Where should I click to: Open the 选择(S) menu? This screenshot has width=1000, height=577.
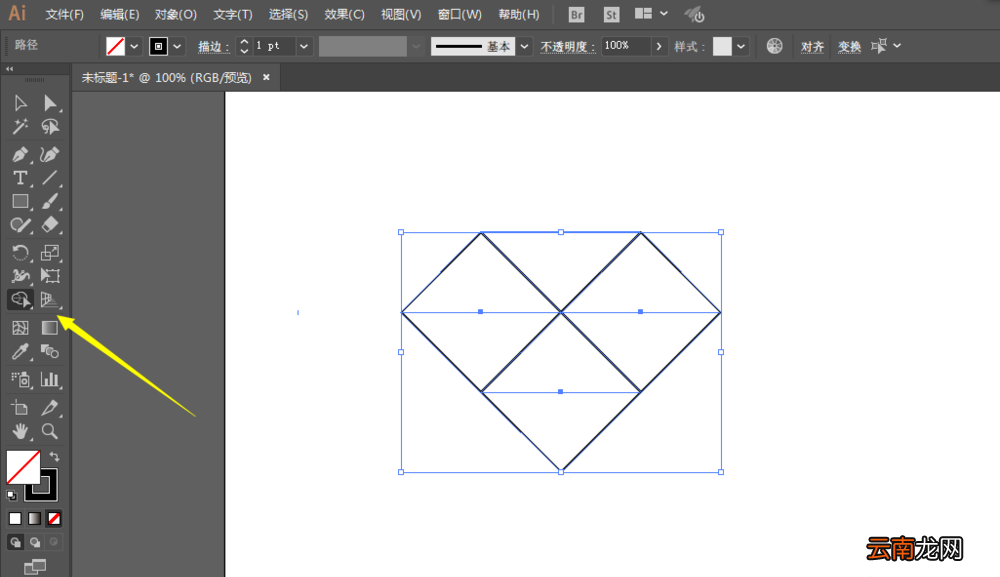pyautogui.click(x=288, y=14)
